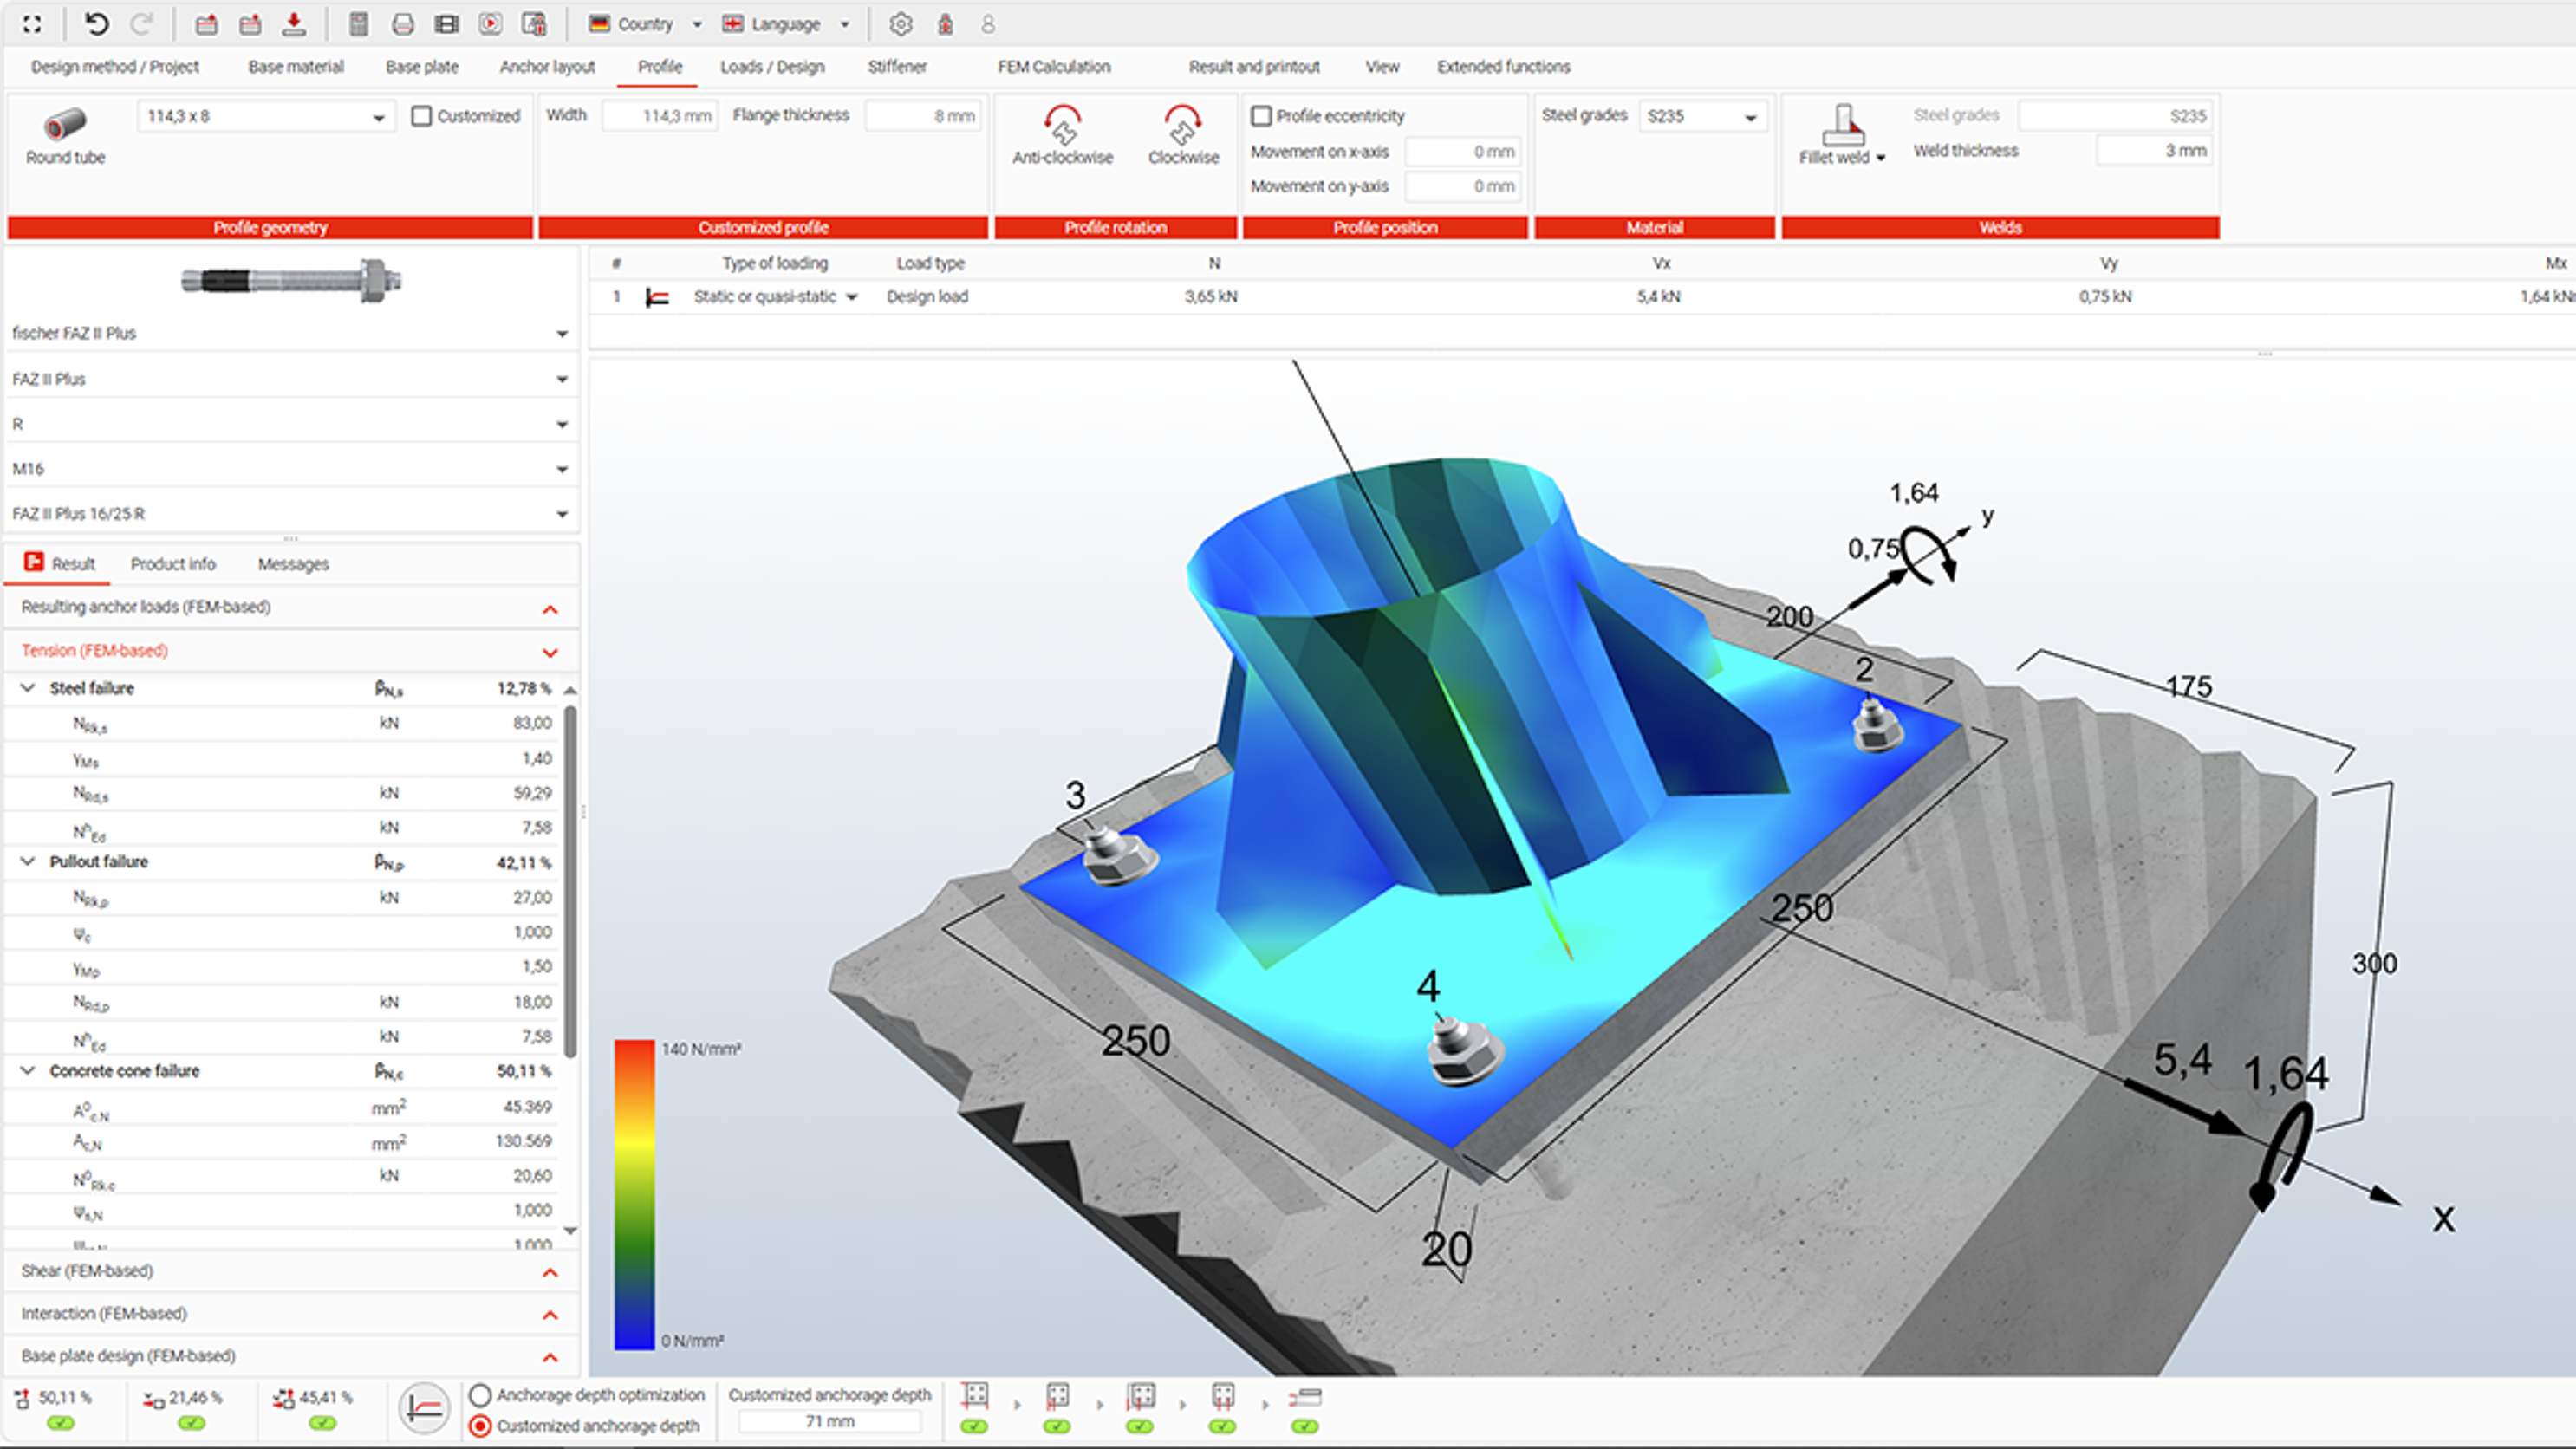Image resolution: width=2576 pixels, height=1449 pixels.
Task: Switch to the Anchor layout tab
Action: pos(547,67)
